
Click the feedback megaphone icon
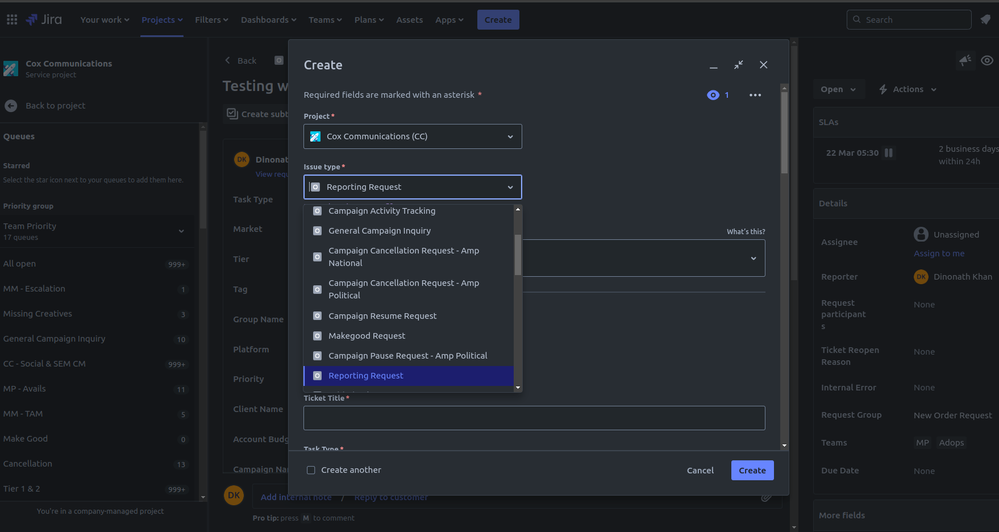tap(965, 61)
